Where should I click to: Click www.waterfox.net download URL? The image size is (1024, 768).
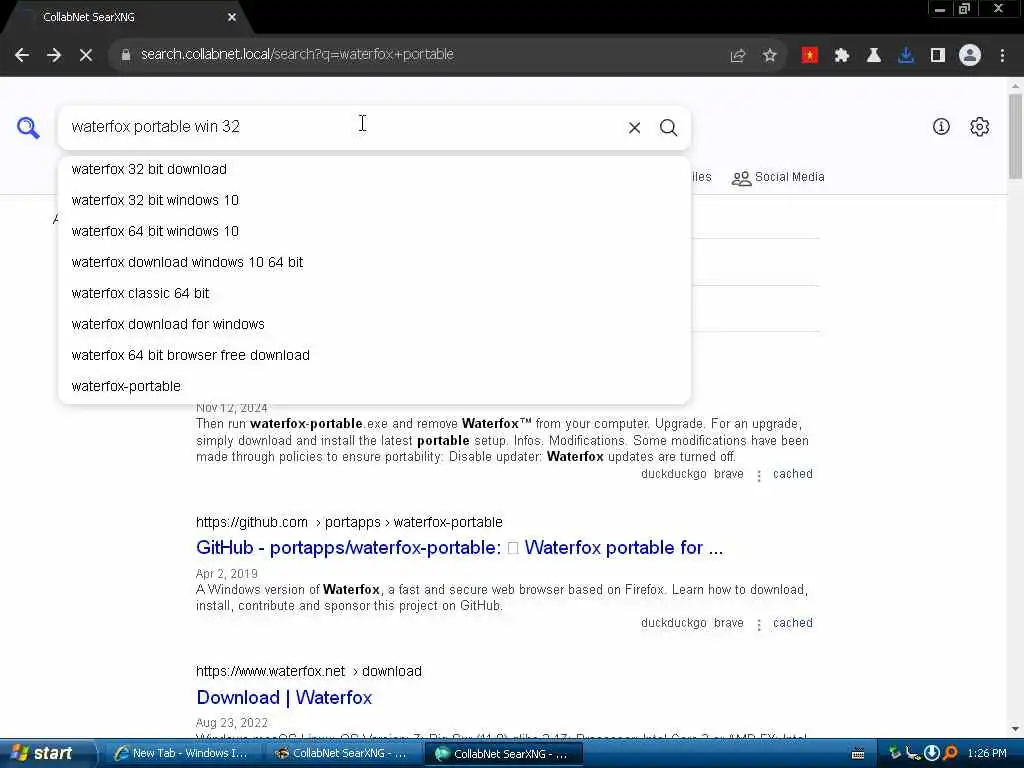coord(309,671)
